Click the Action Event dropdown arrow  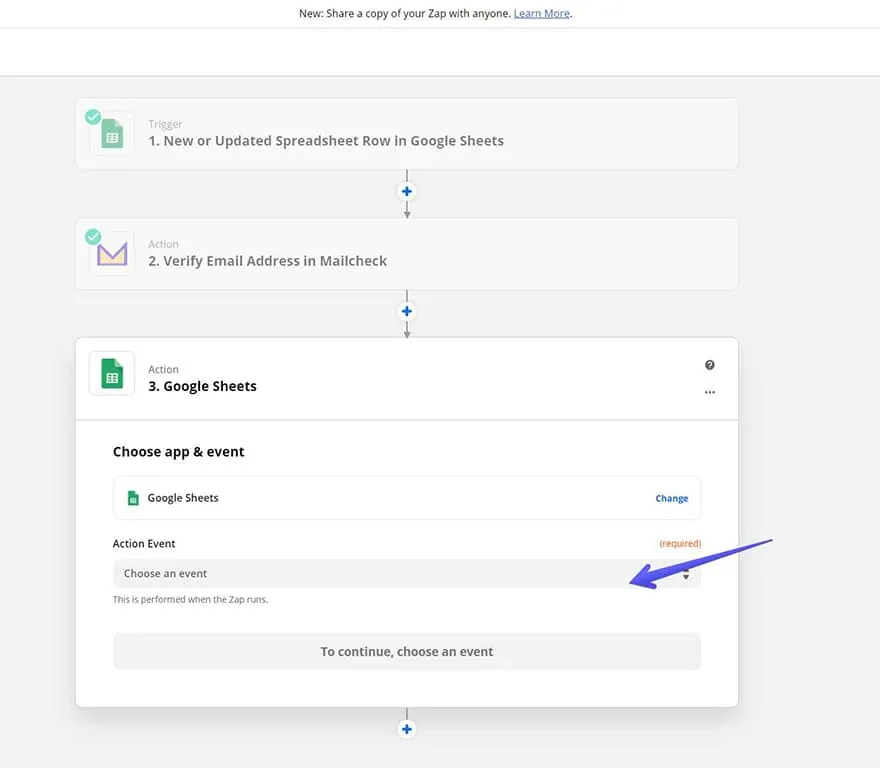pos(686,575)
